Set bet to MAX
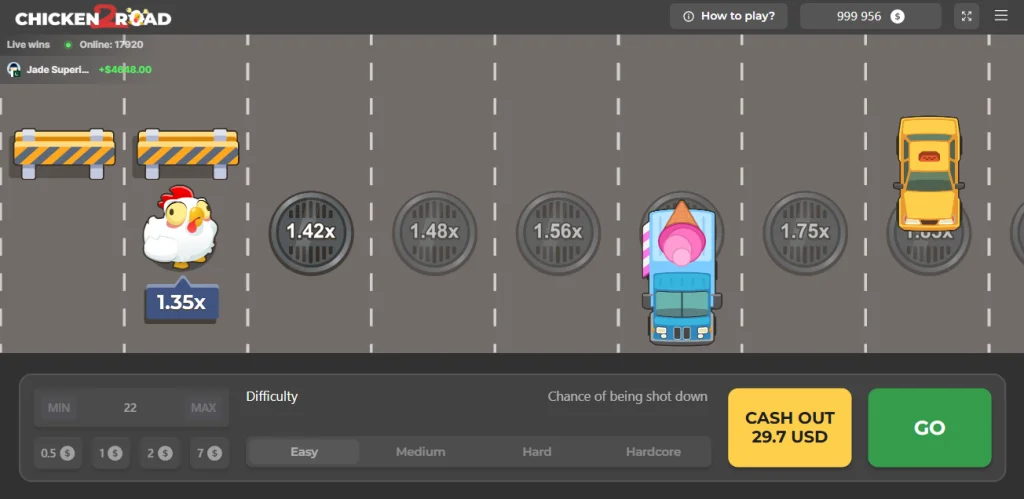The width and height of the screenshot is (1024, 499). (x=203, y=408)
